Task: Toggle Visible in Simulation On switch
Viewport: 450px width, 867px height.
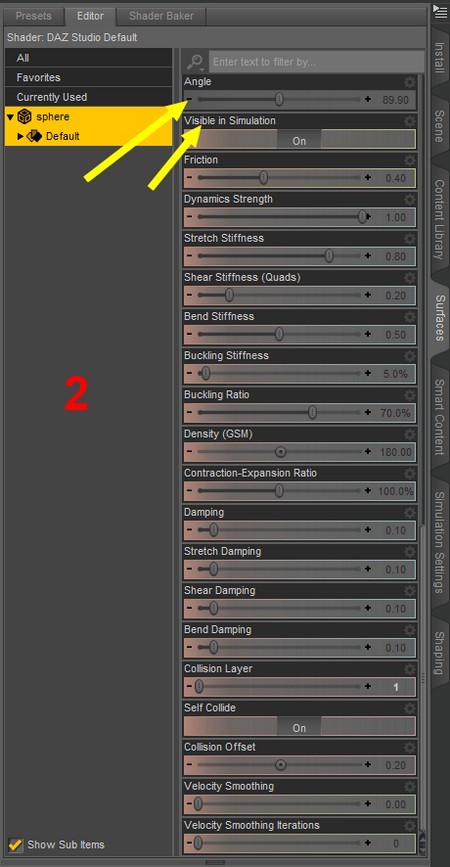Action: pyautogui.click(x=299, y=140)
